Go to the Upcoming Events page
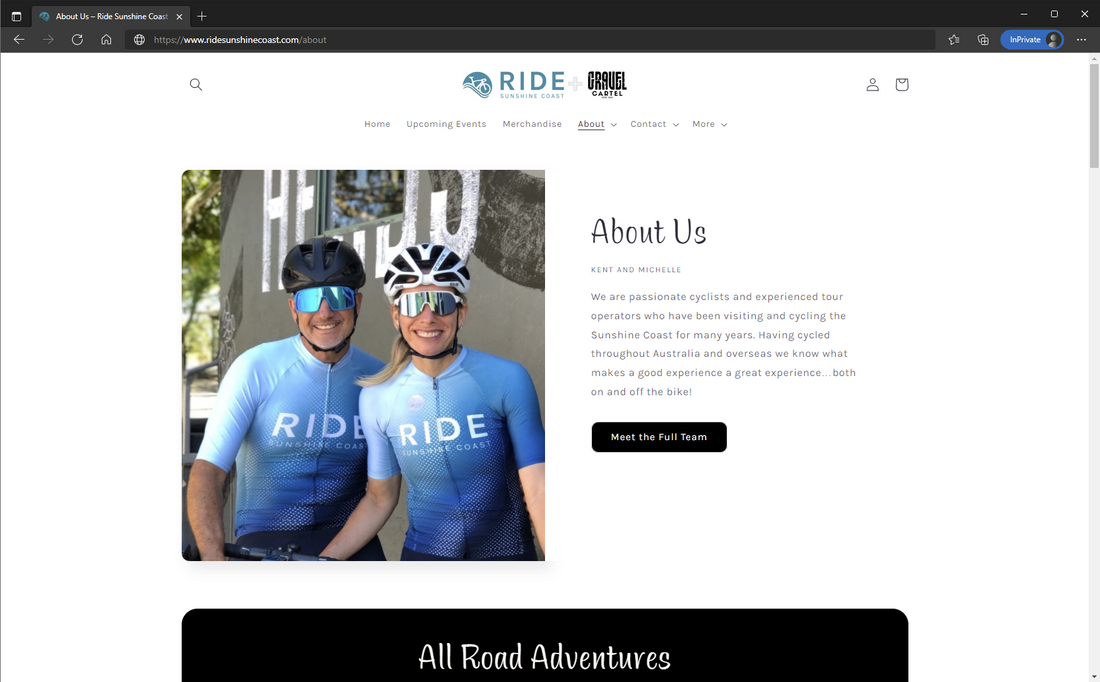This screenshot has height=682, width=1100. [446, 124]
